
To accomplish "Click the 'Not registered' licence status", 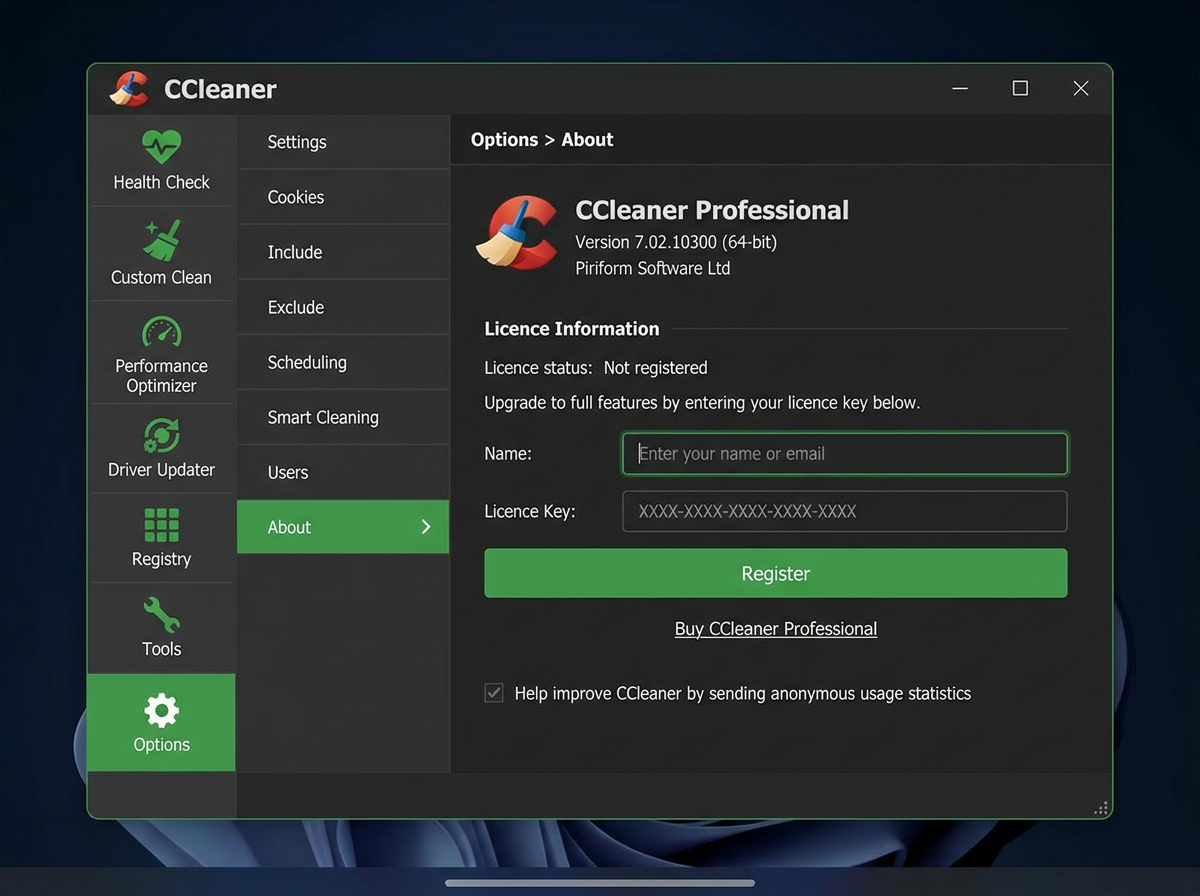I will (x=656, y=368).
